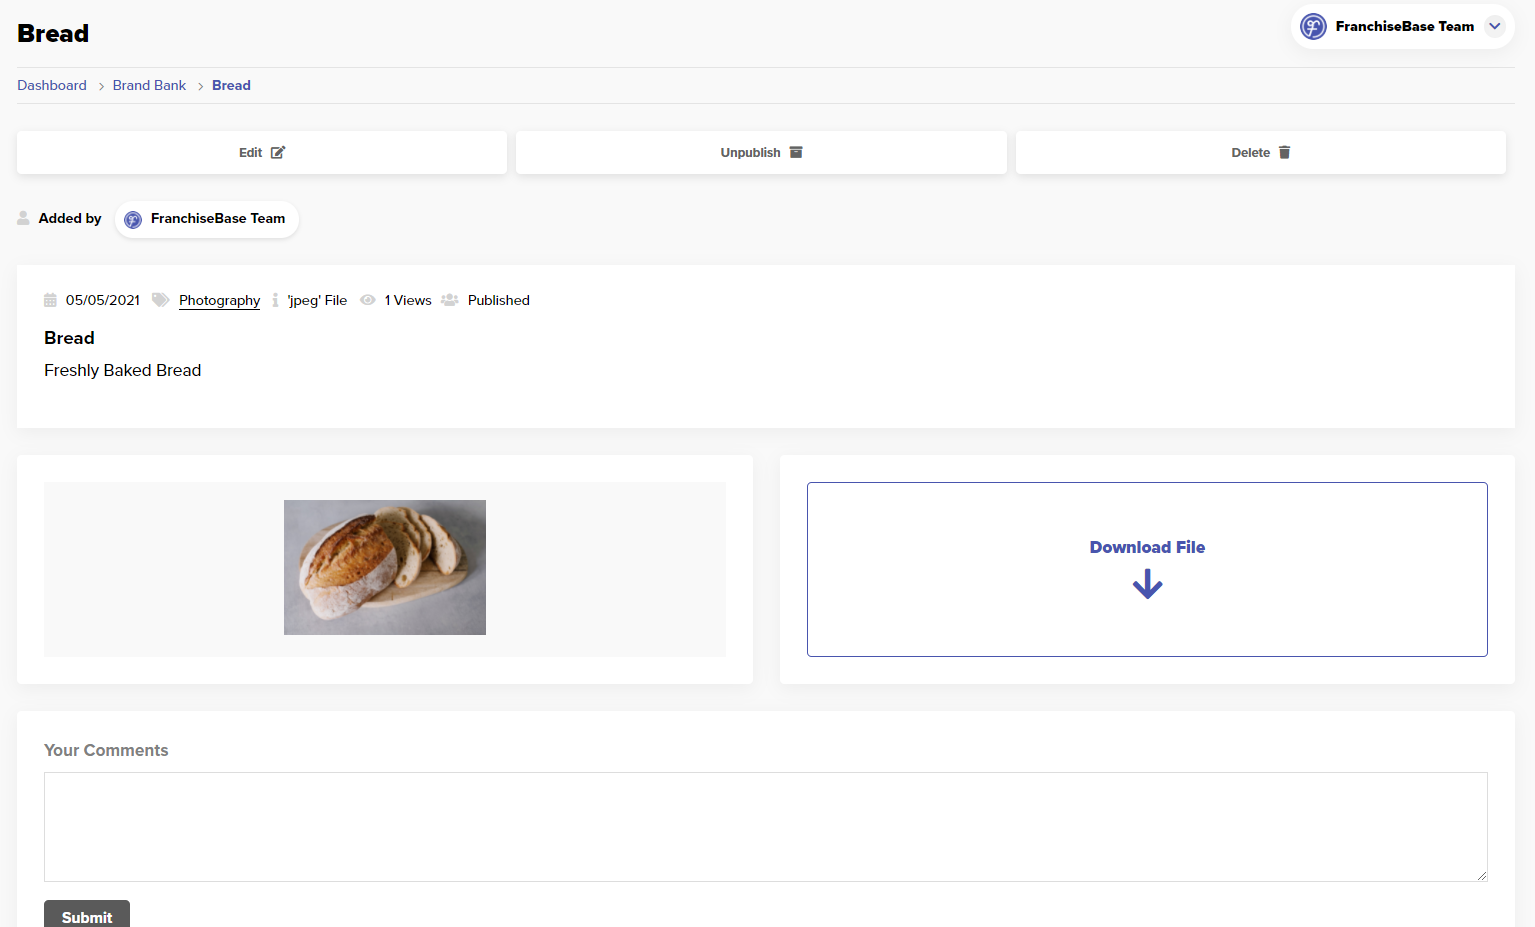Screen dimensions: 1535x927
Task: Click the eye icon beside 1 Views
Action: coord(368,301)
